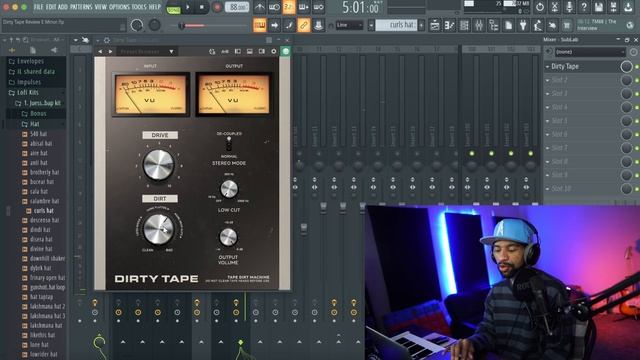The height and width of the screenshot is (360, 640).
Task: Click the red Record button
Action: (x=217, y=7)
